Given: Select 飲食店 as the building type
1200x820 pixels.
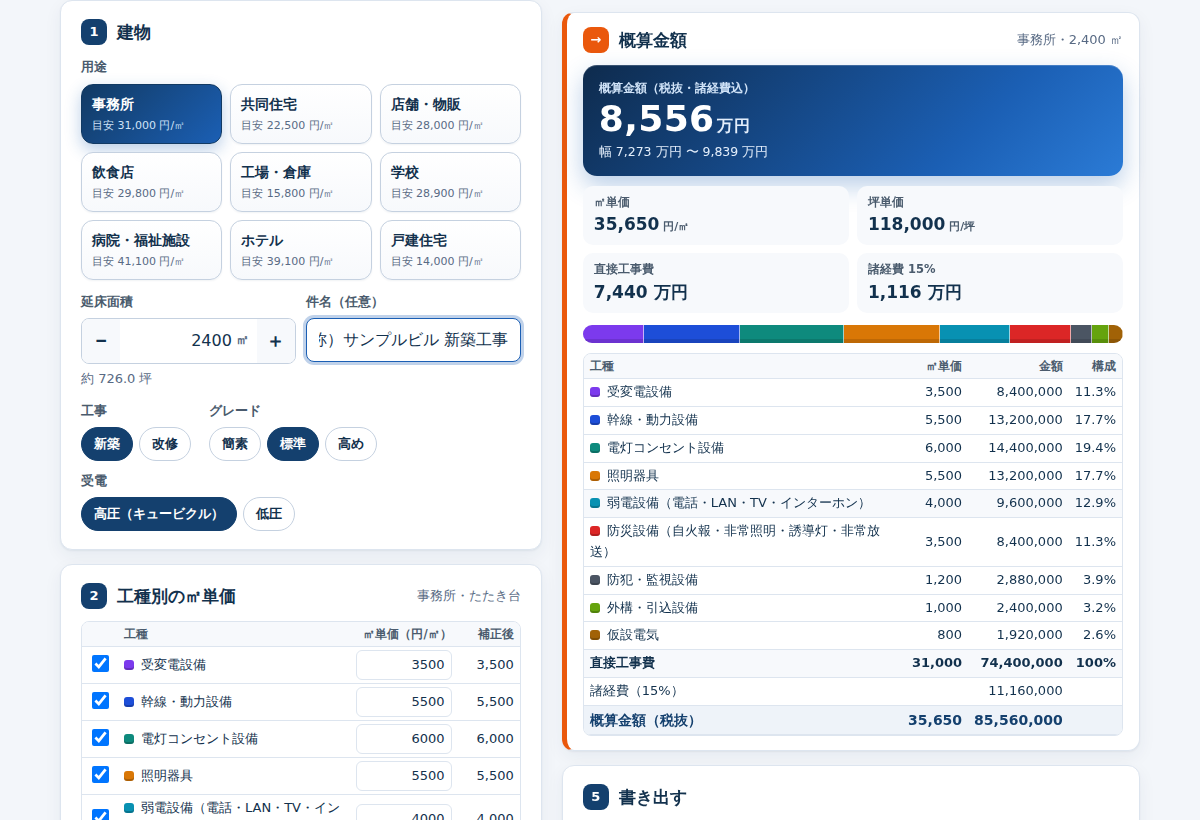Looking at the screenshot, I should [151, 182].
